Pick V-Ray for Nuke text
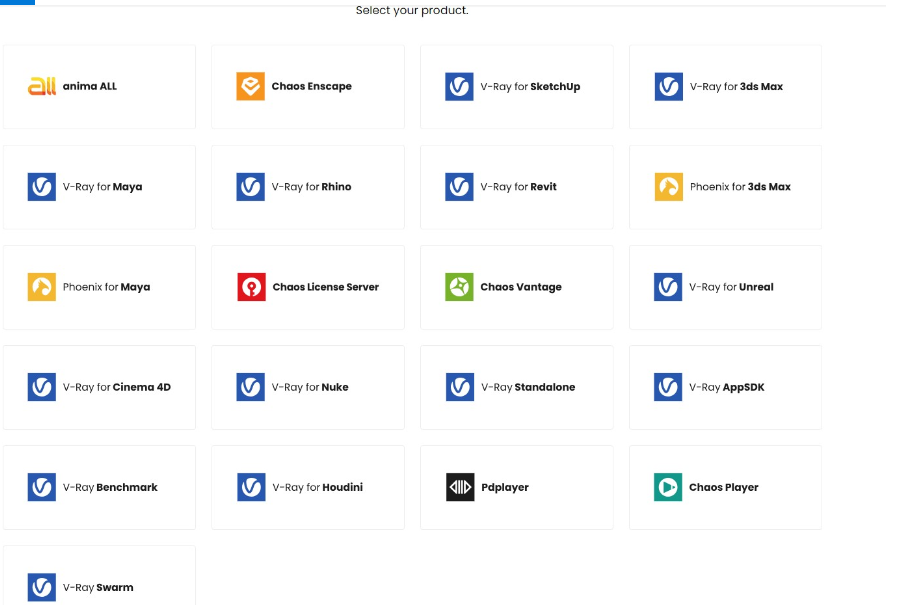This screenshot has width=907, height=605. point(310,387)
